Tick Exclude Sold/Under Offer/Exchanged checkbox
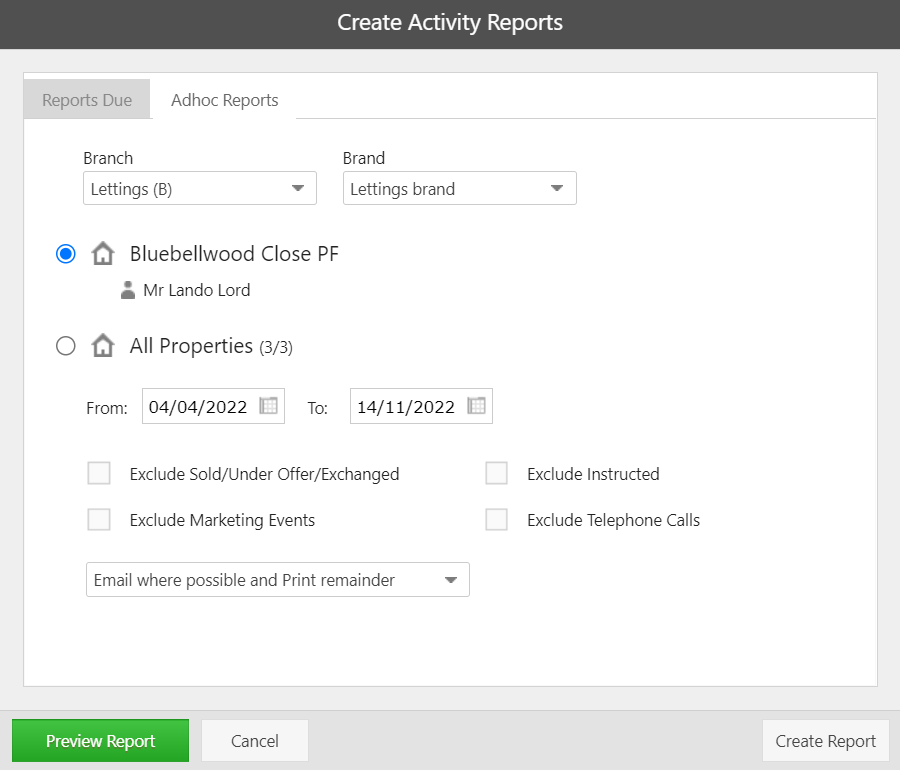900x770 pixels. point(99,473)
